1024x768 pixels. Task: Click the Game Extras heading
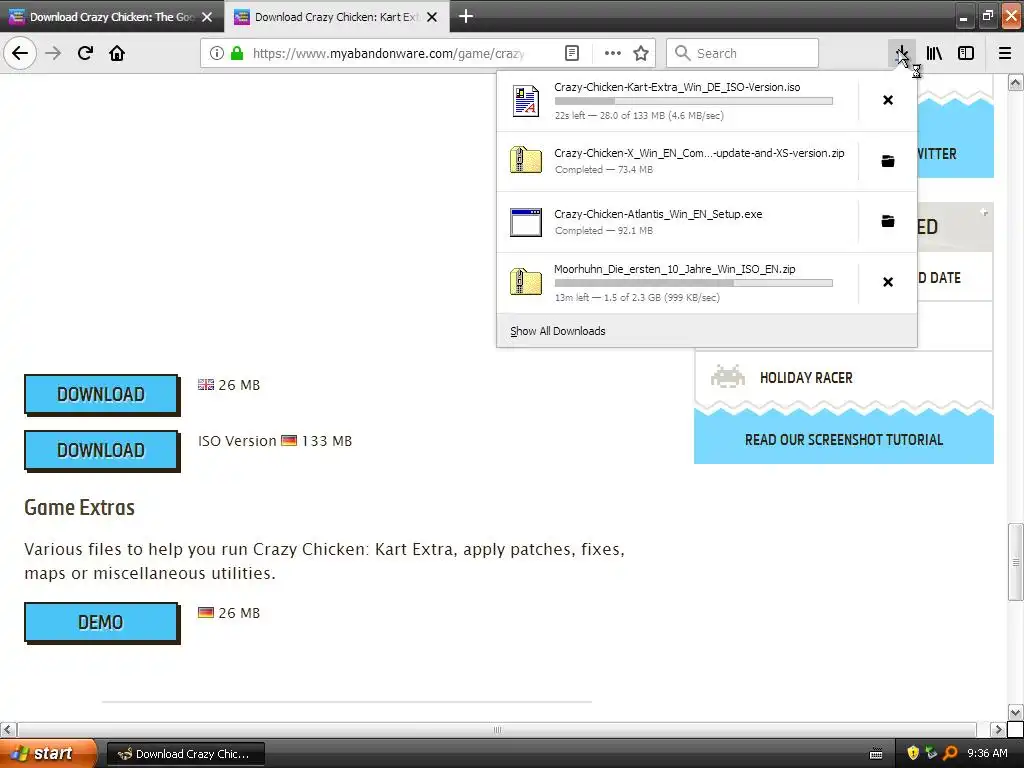coord(80,507)
